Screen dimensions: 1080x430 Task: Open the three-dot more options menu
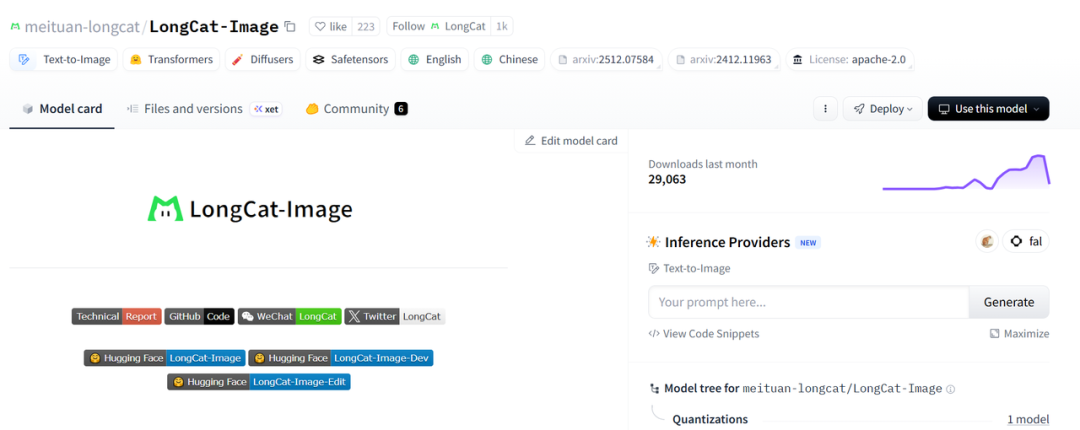(825, 109)
